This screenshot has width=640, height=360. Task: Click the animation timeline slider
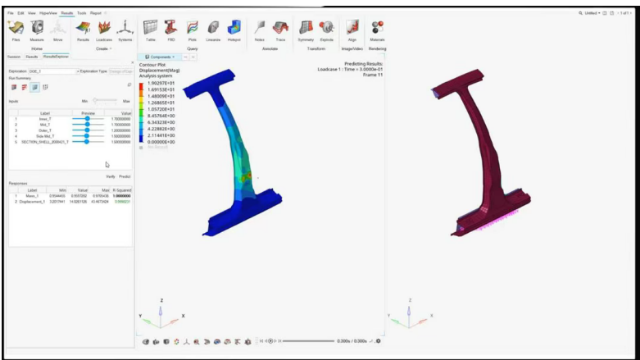tap(309, 341)
